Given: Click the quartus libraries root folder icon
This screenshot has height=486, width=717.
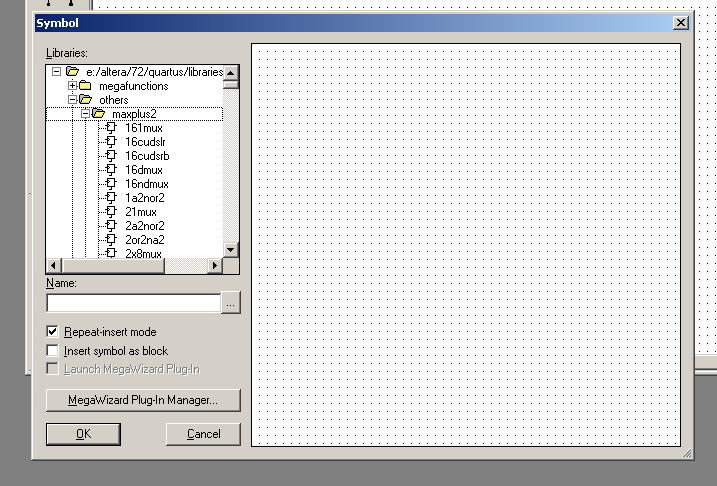Looking at the screenshot, I should coord(72,71).
